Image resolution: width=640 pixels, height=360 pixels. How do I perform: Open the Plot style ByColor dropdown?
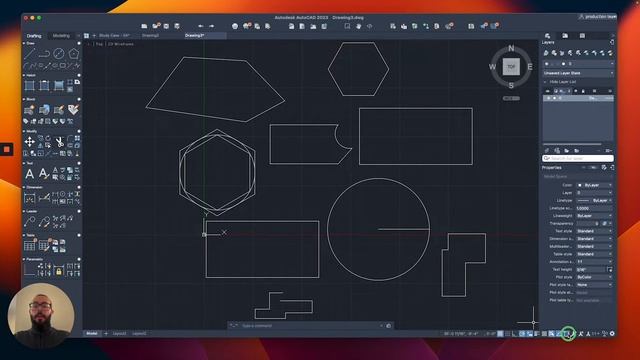pos(594,277)
